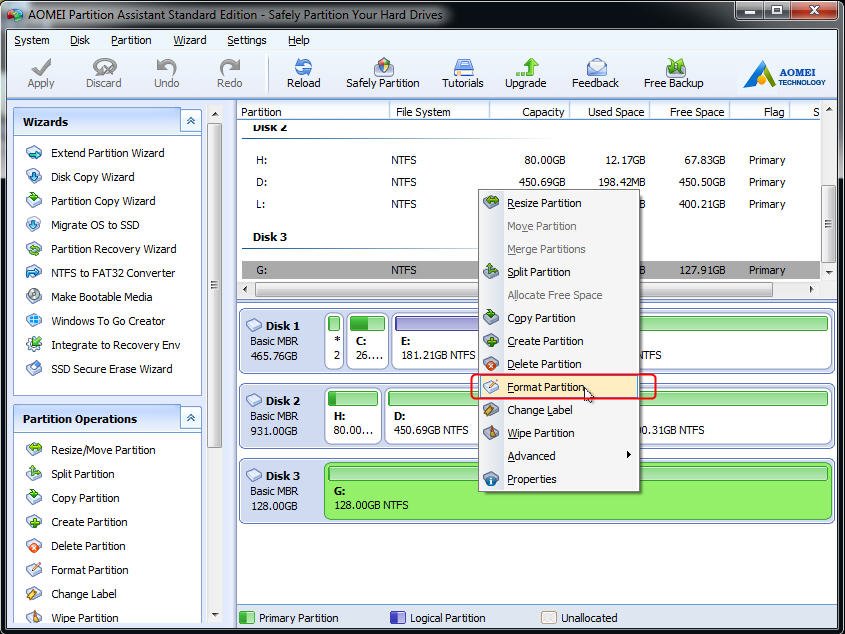Select Copy Partition in sidebar operations
The image size is (845, 634).
point(73,498)
